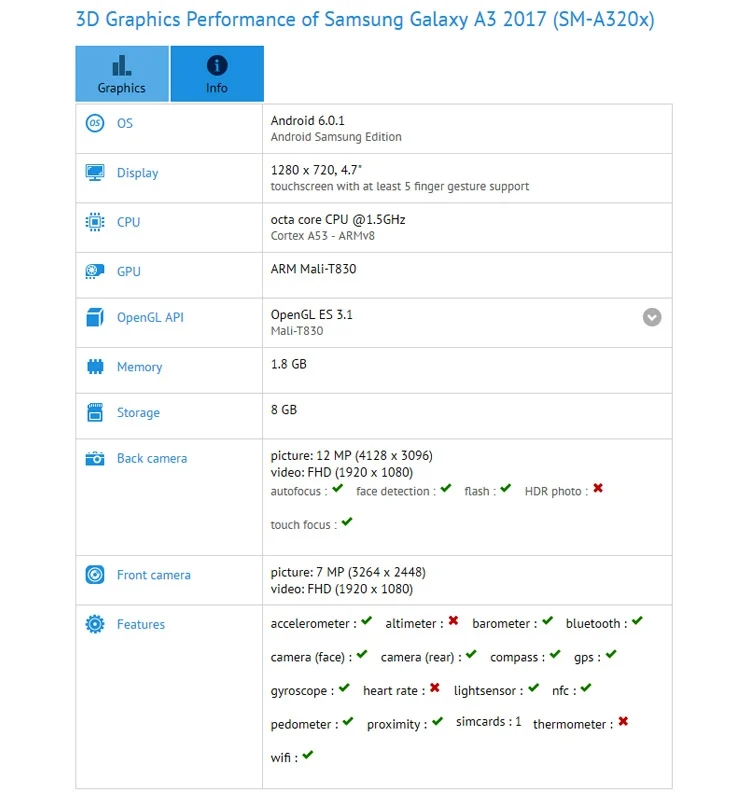Click the GPU card icon
The image size is (750, 792).
click(94, 271)
